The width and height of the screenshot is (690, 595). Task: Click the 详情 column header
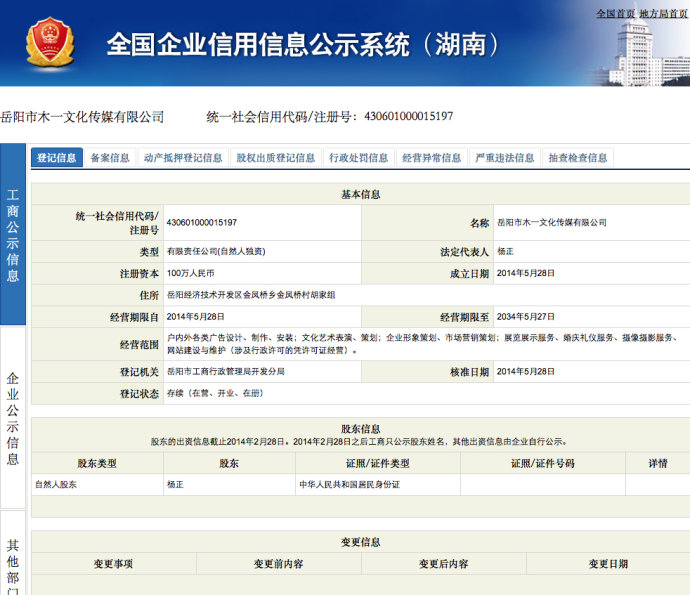click(x=658, y=463)
